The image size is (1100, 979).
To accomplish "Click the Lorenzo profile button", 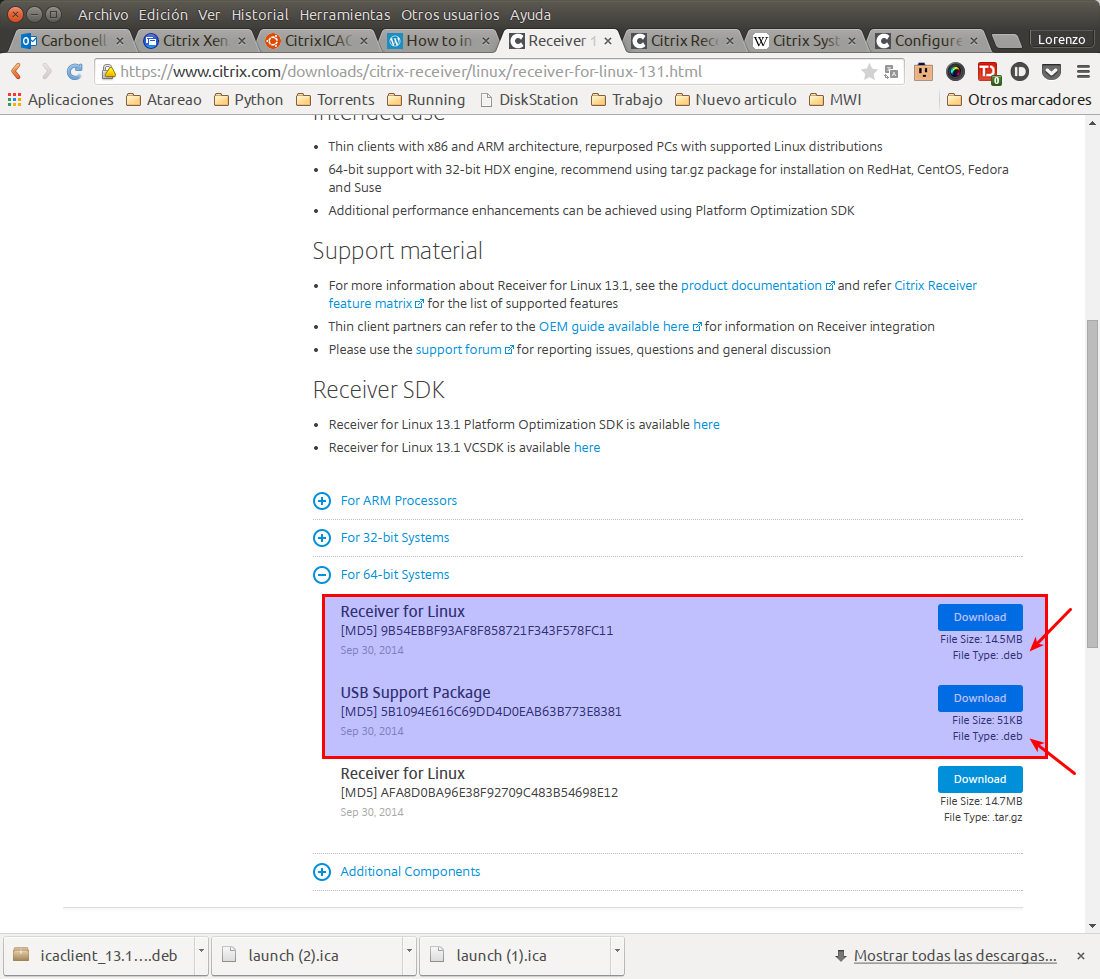I will coord(1061,39).
